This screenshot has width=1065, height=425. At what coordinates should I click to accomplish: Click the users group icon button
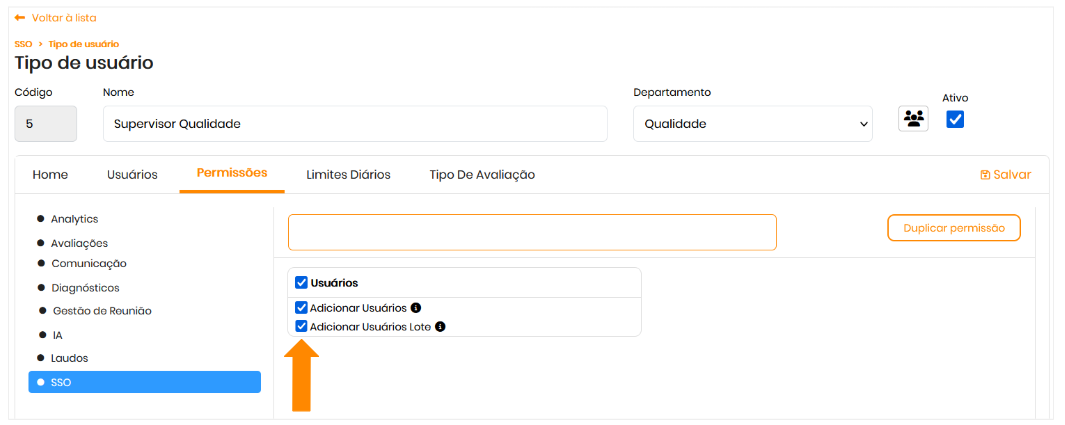(913, 119)
